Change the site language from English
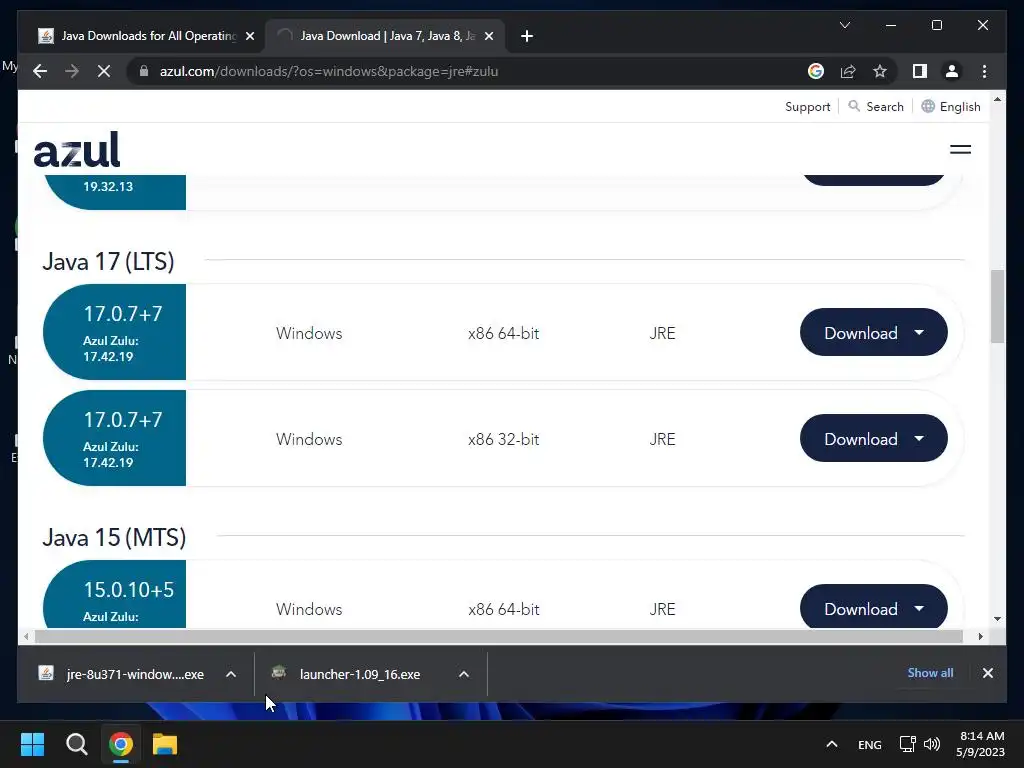Screen dimensions: 1024x768 click(951, 106)
